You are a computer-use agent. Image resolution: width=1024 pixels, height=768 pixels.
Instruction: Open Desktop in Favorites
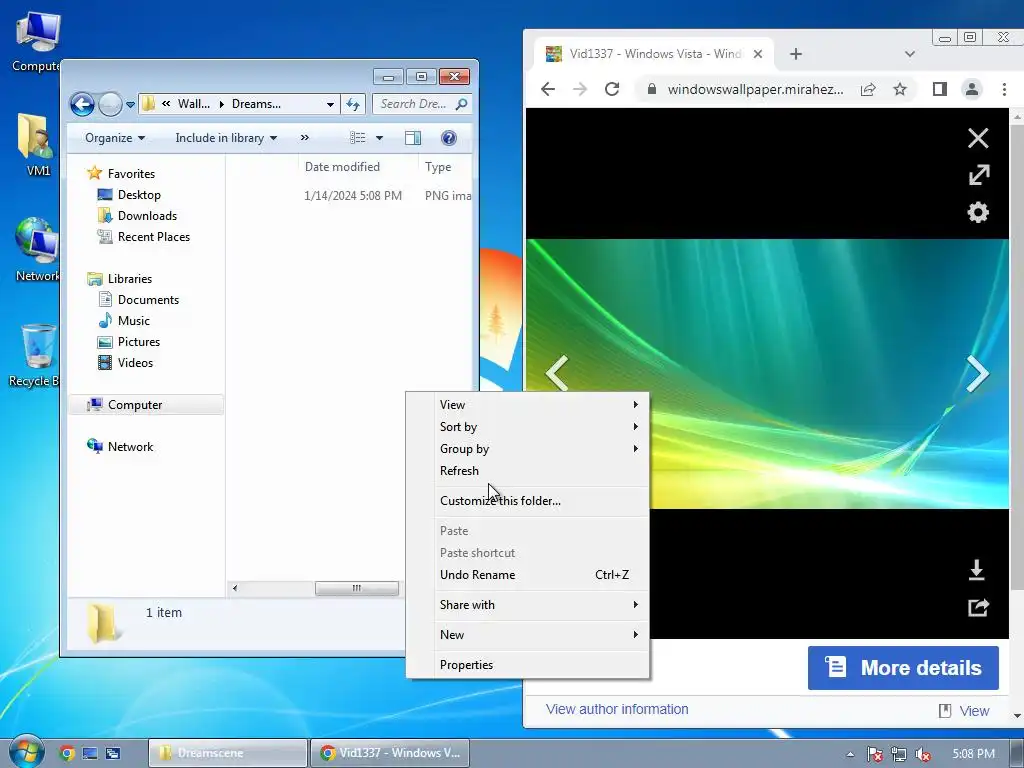click(138, 195)
